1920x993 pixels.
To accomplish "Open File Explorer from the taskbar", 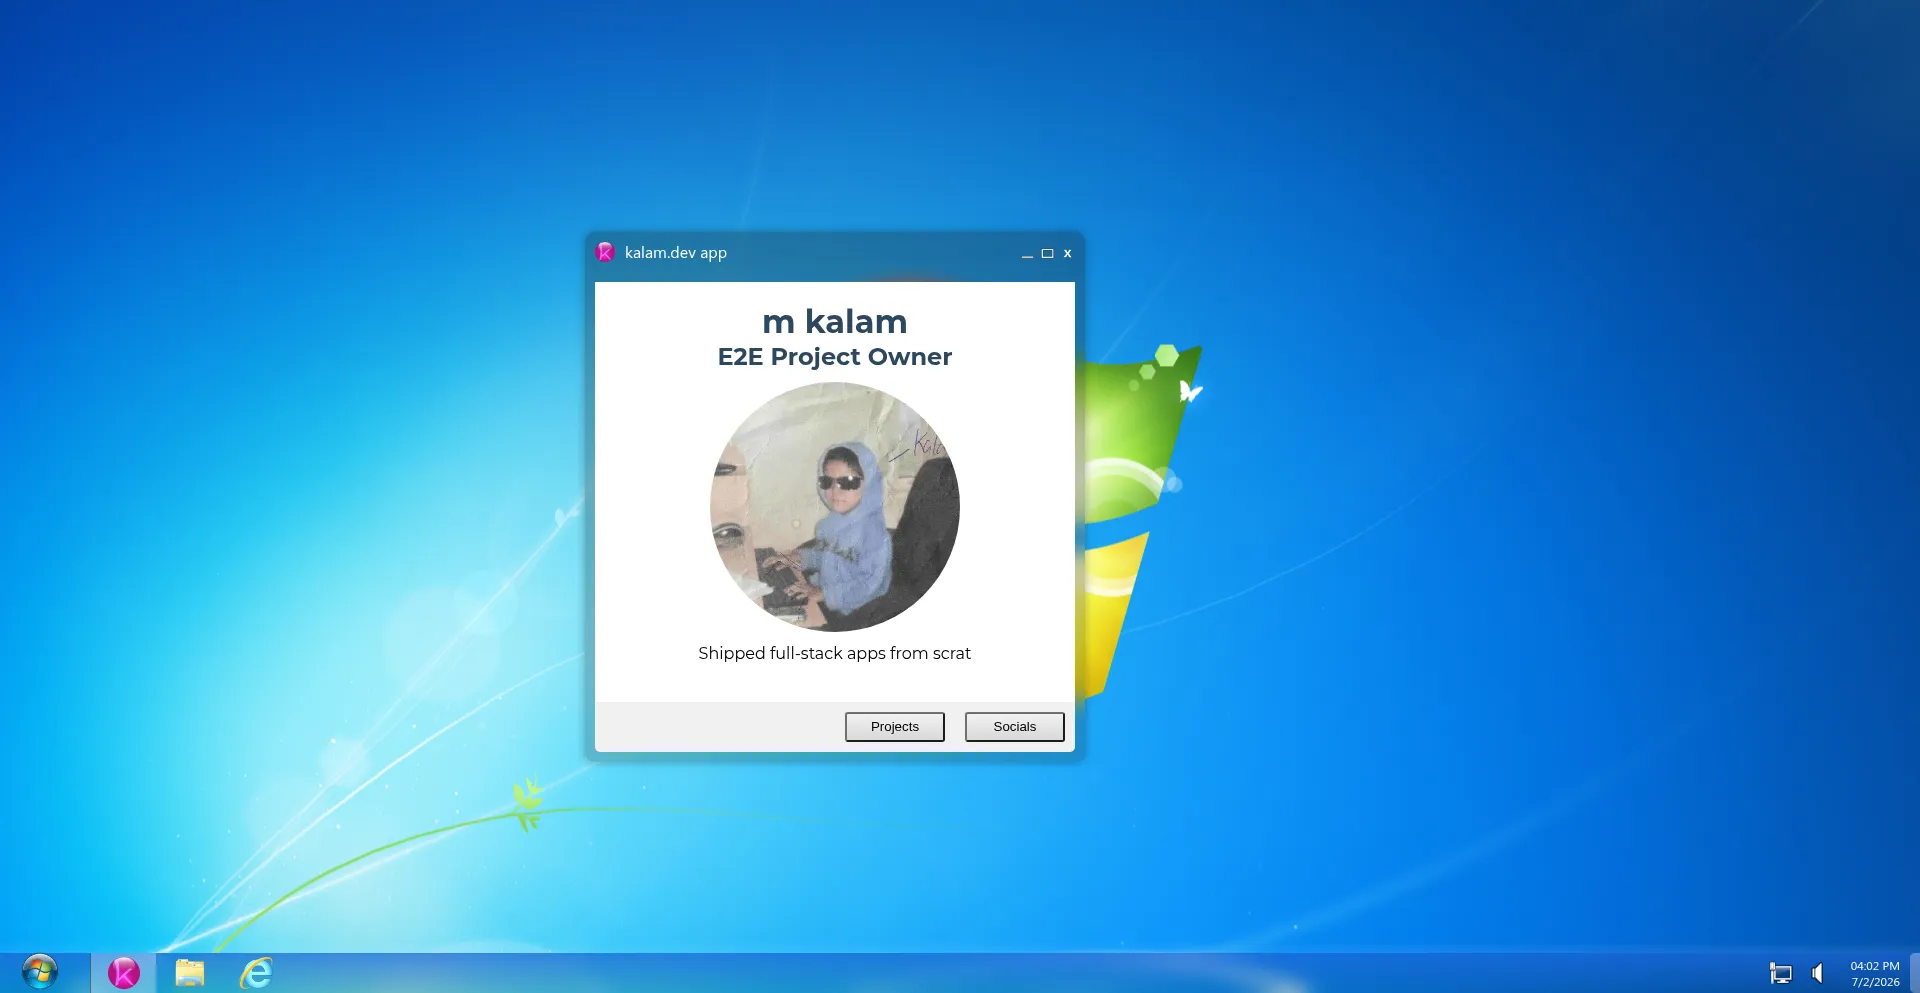I will point(190,973).
